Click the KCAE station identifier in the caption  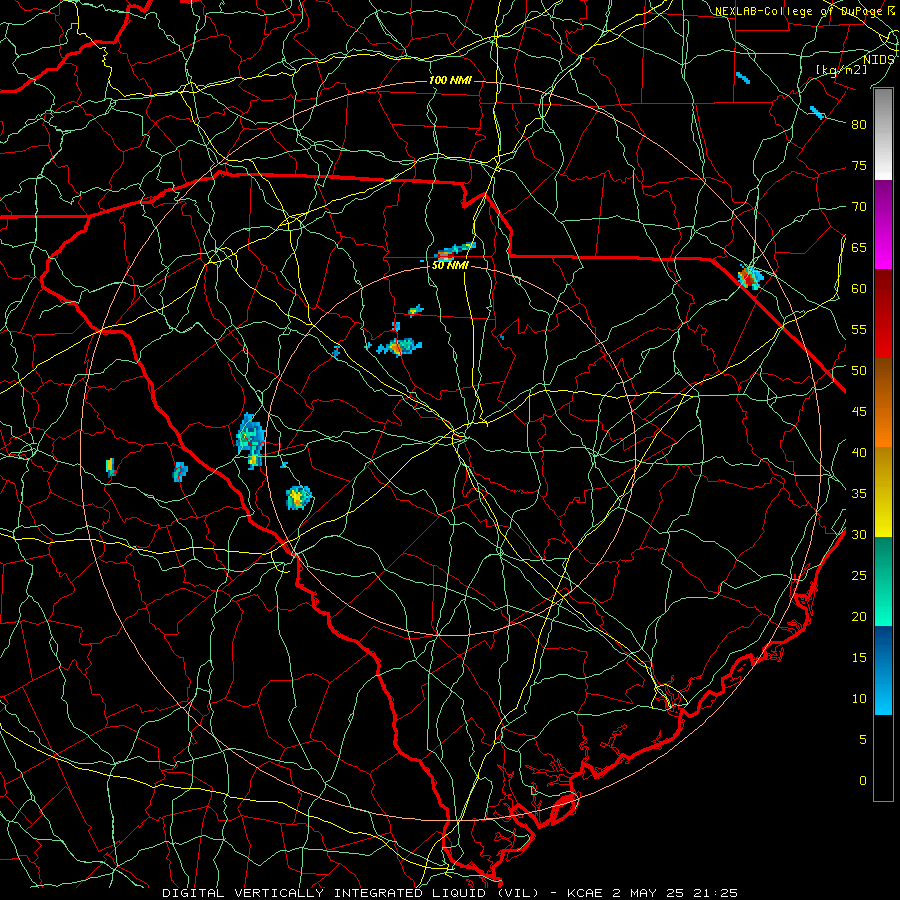584,893
